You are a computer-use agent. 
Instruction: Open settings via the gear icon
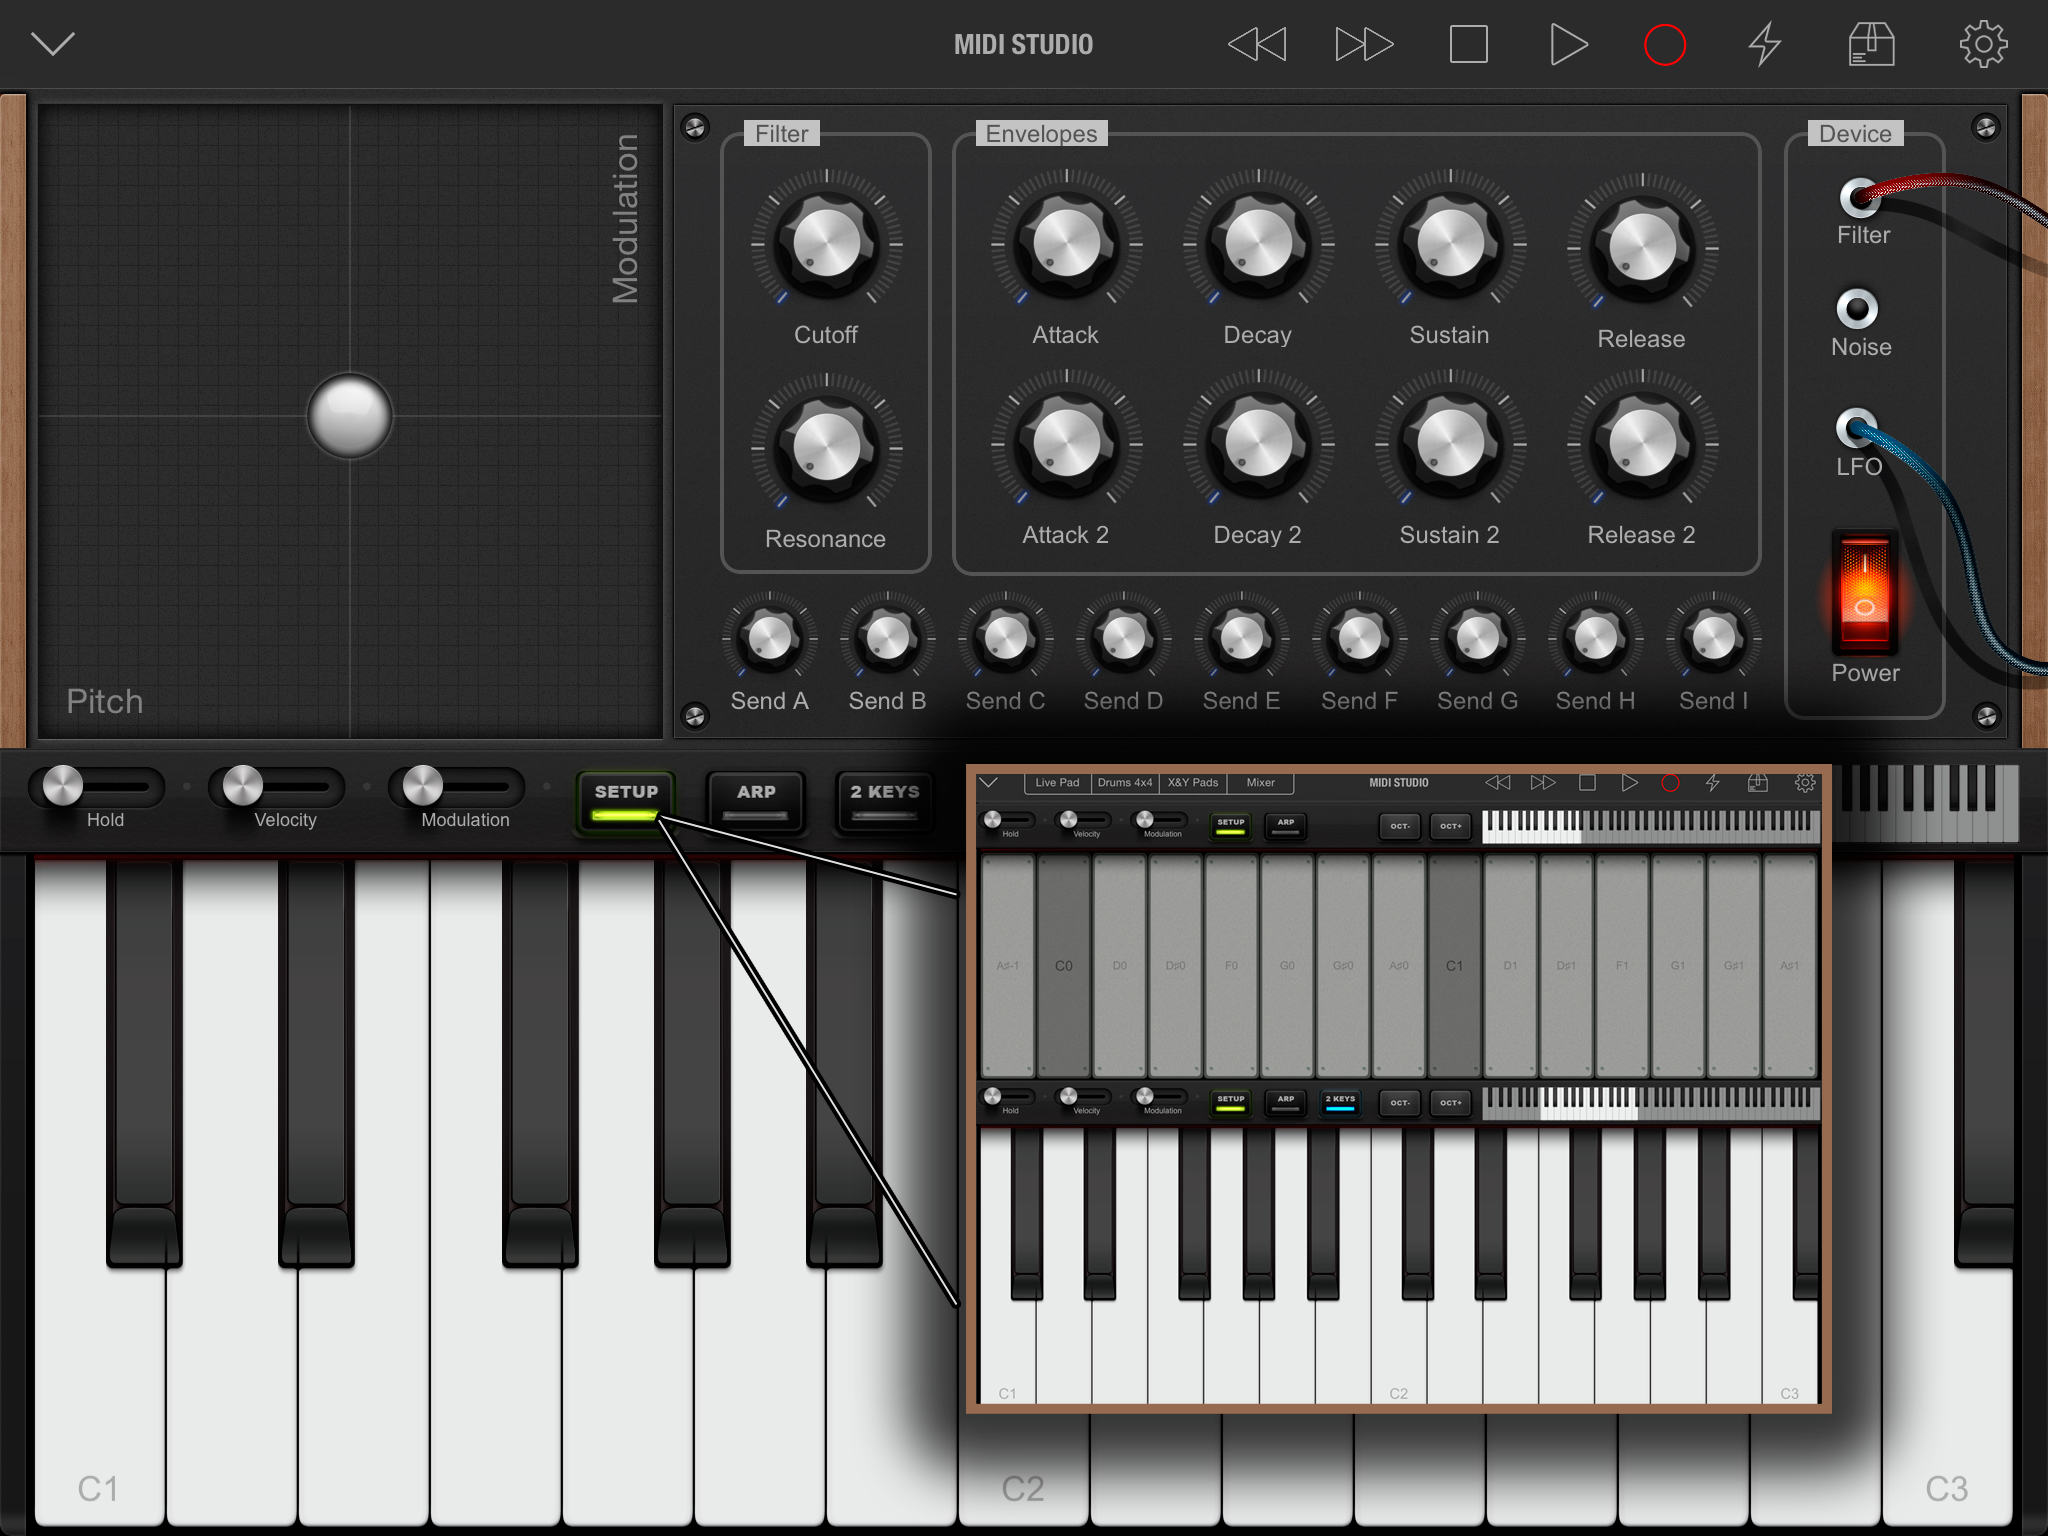(1982, 45)
